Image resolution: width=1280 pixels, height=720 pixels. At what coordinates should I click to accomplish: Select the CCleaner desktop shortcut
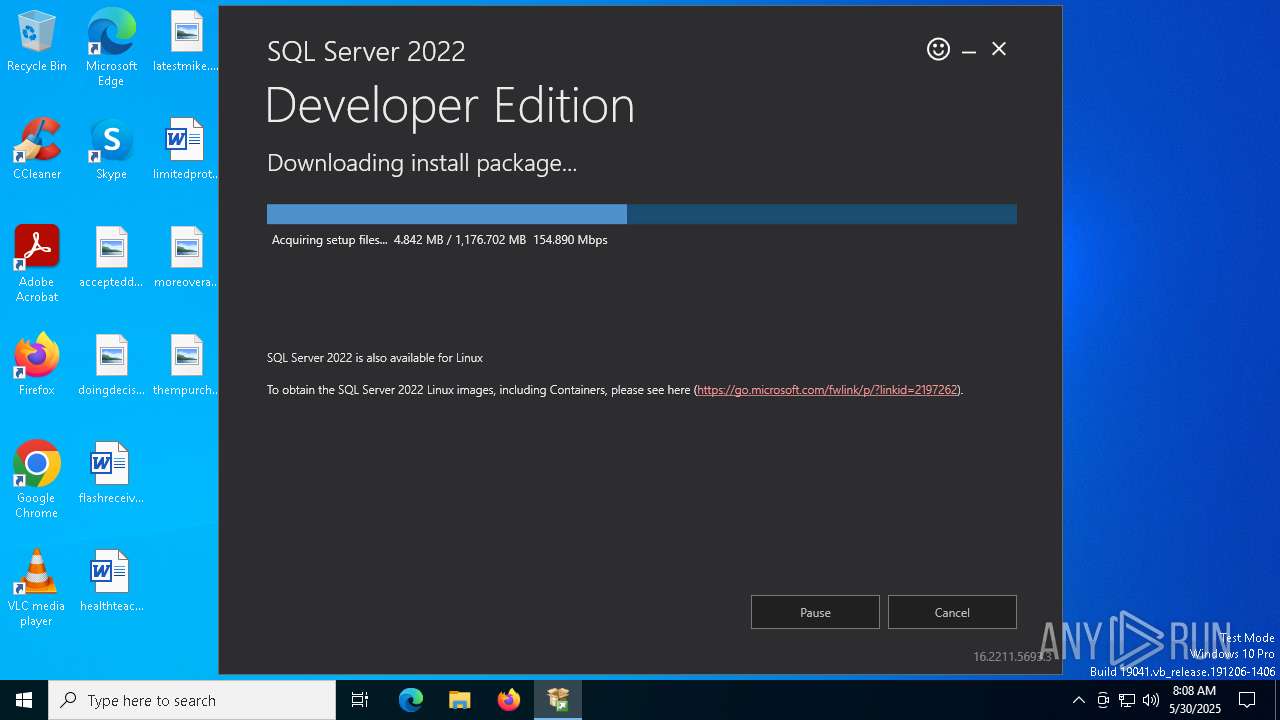[37, 150]
